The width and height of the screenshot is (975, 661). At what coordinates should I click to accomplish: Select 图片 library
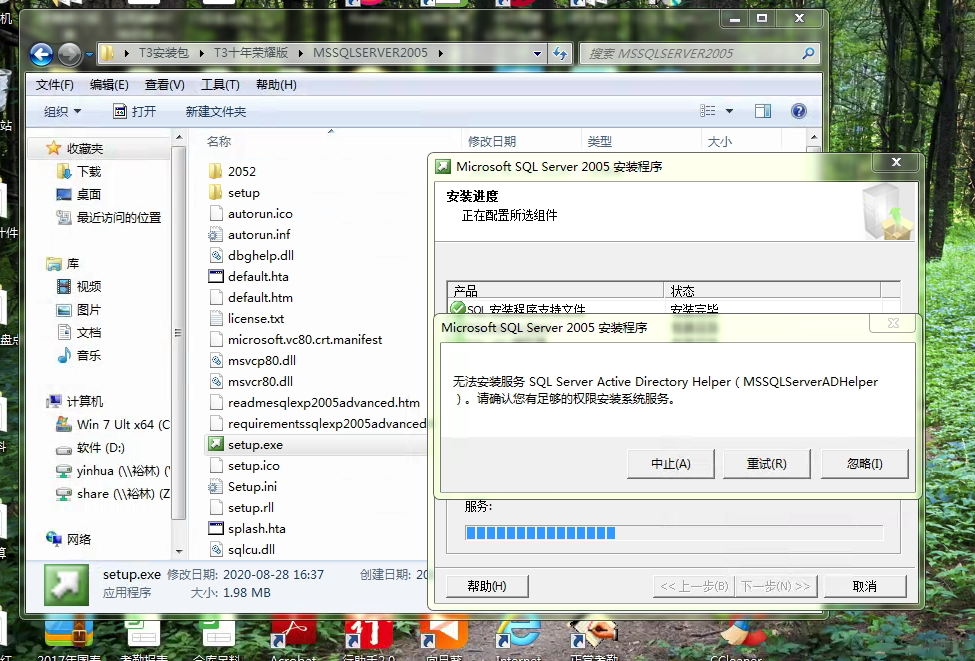[x=89, y=309]
